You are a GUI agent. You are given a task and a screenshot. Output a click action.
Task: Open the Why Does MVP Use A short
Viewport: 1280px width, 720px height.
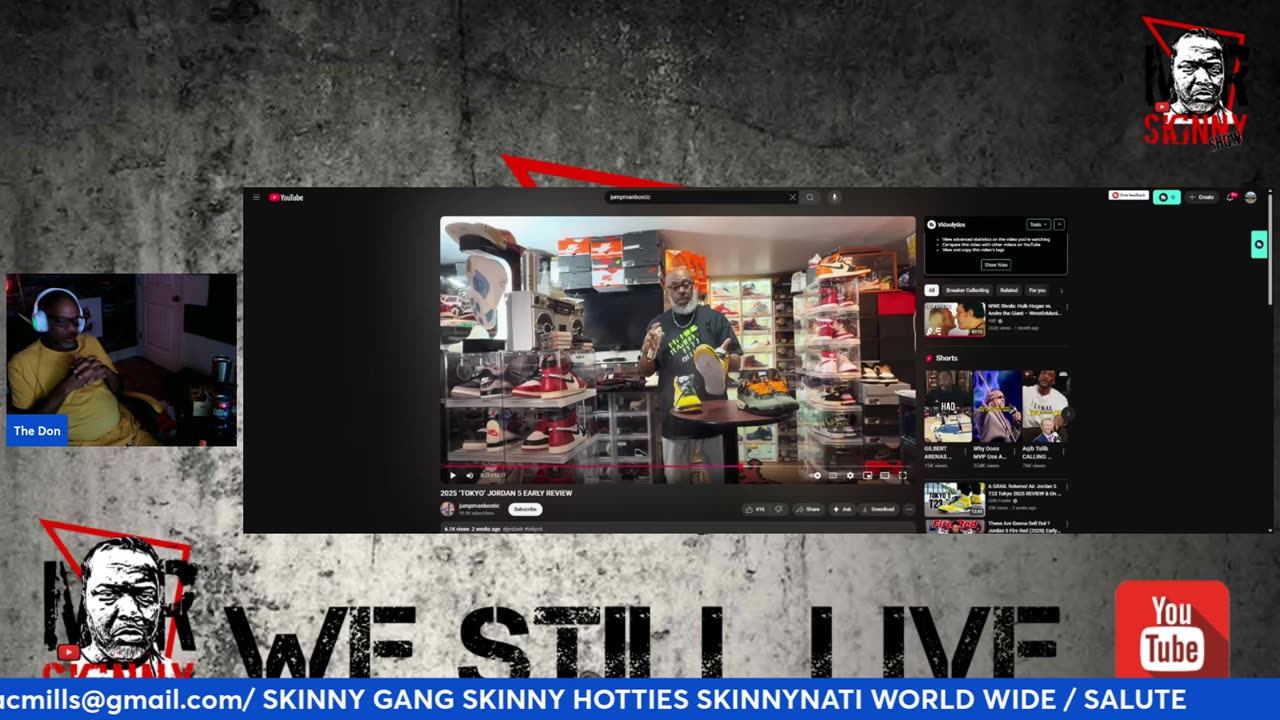997,406
